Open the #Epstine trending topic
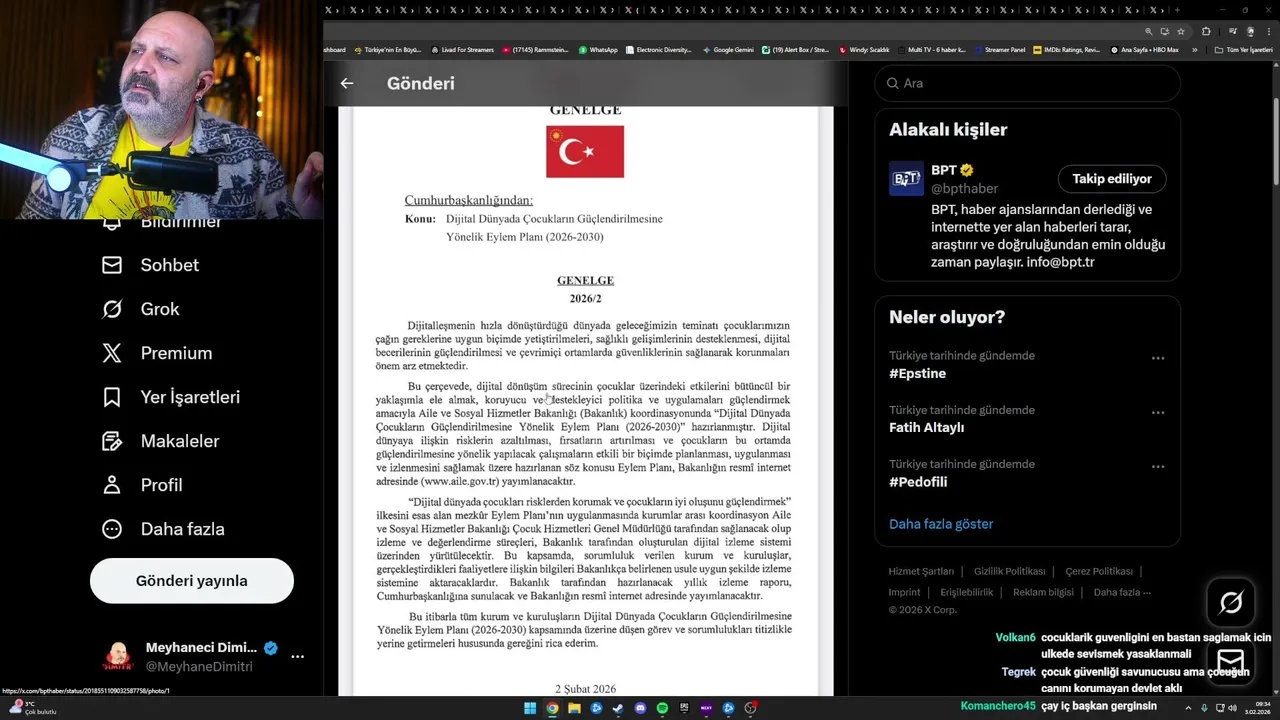 [917, 373]
